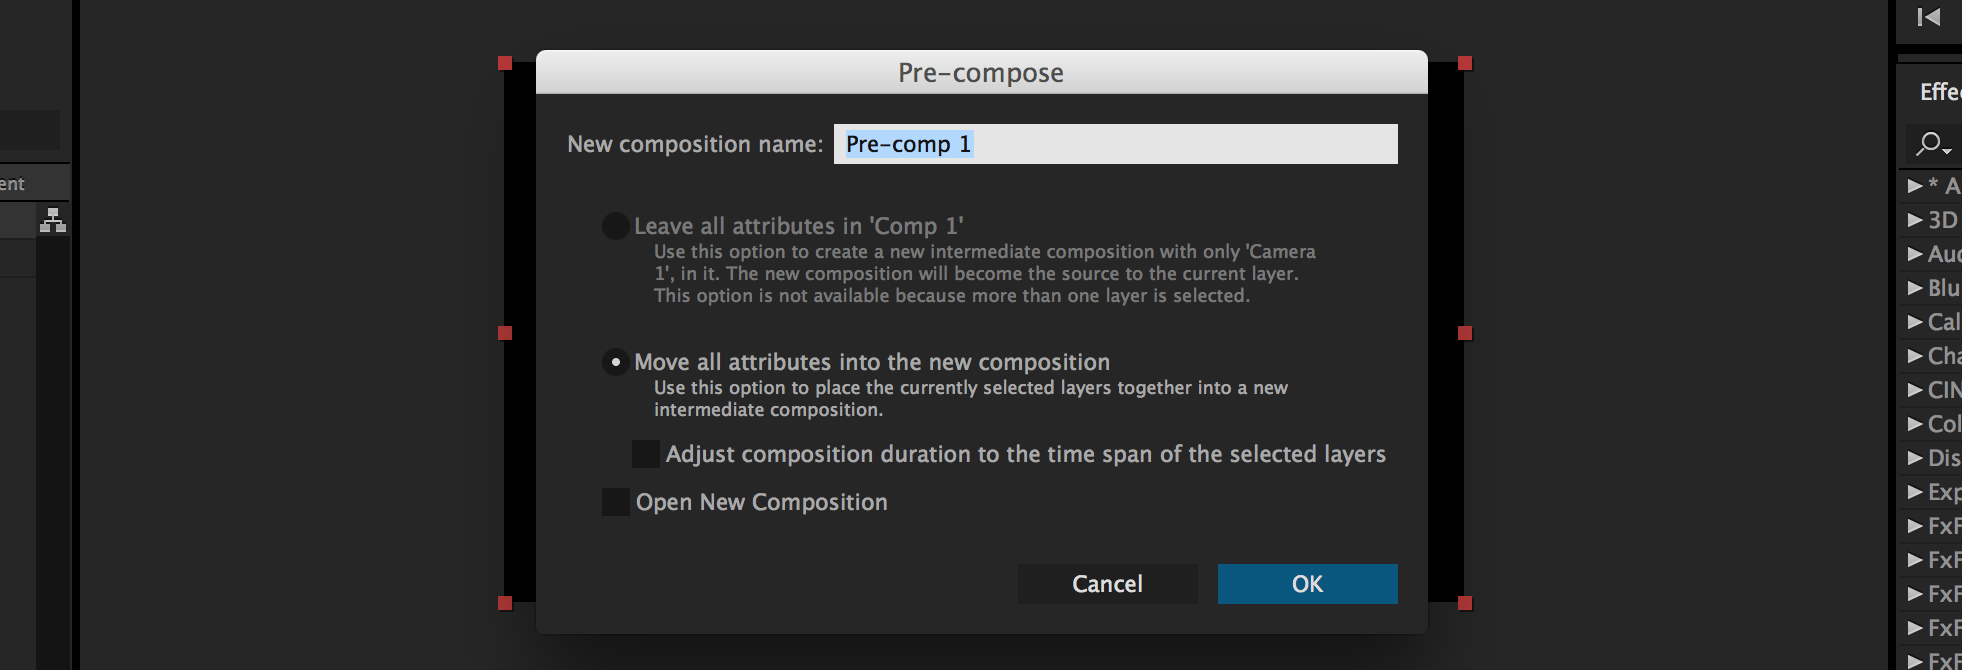Screen dimensions: 1962x670
Task: Check the Open New Composition box
Action: (616, 502)
